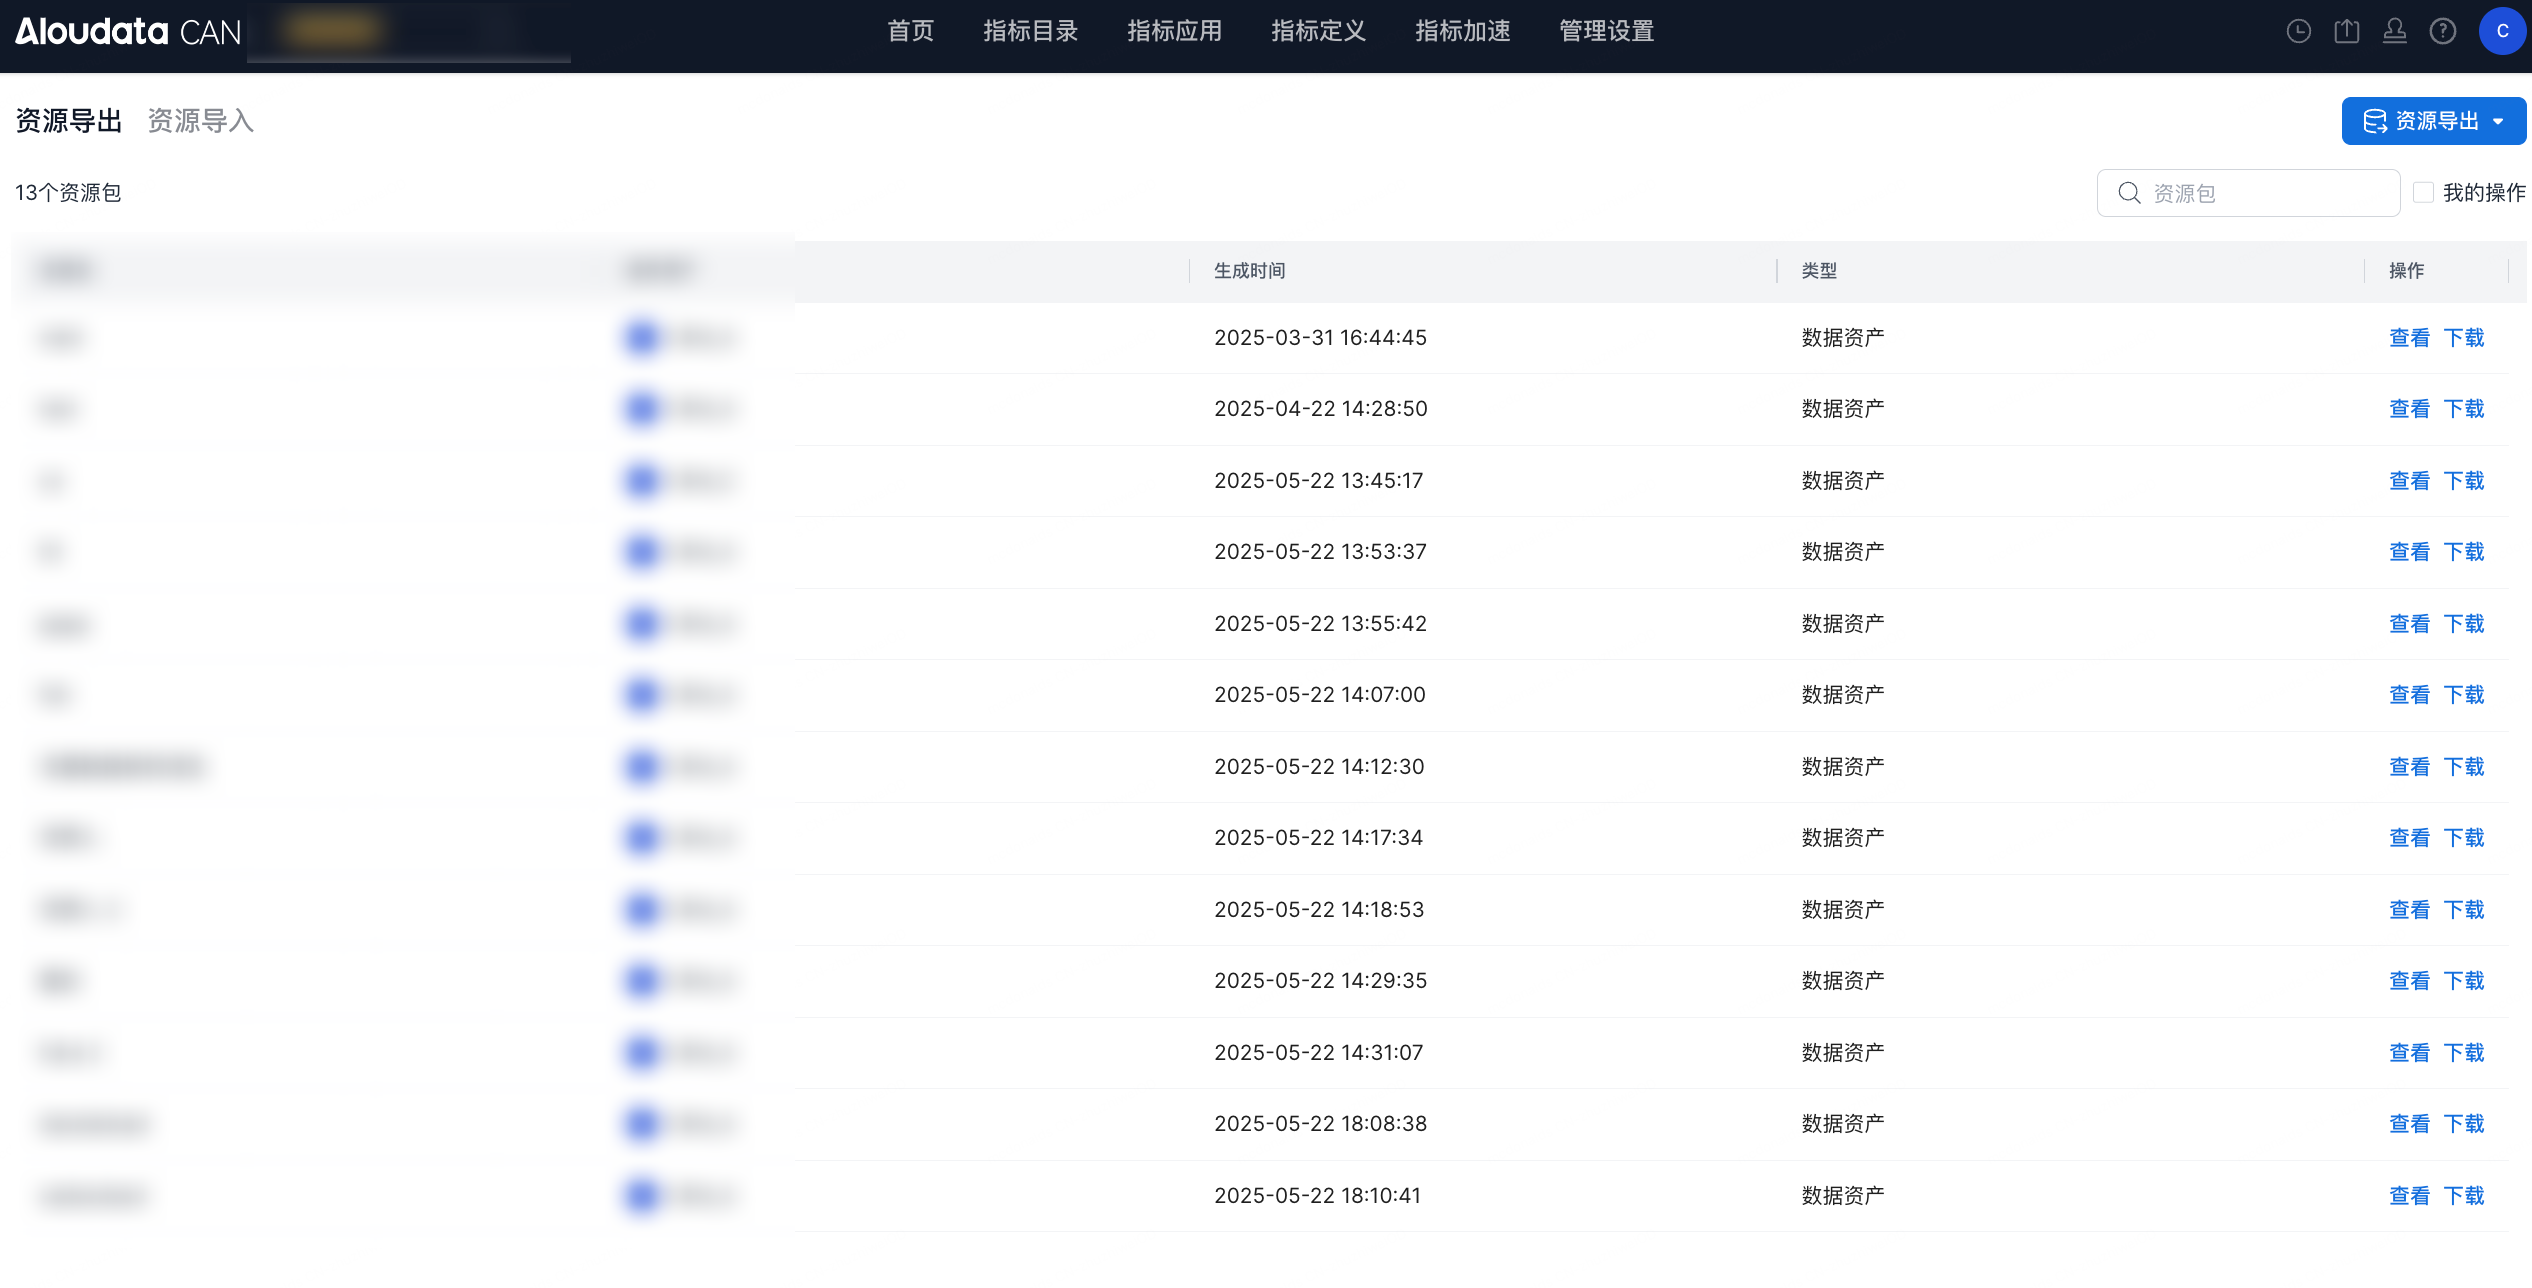The height and width of the screenshot is (1288, 2532).
Task: Click the 生成时间 column header
Action: coord(1249,271)
